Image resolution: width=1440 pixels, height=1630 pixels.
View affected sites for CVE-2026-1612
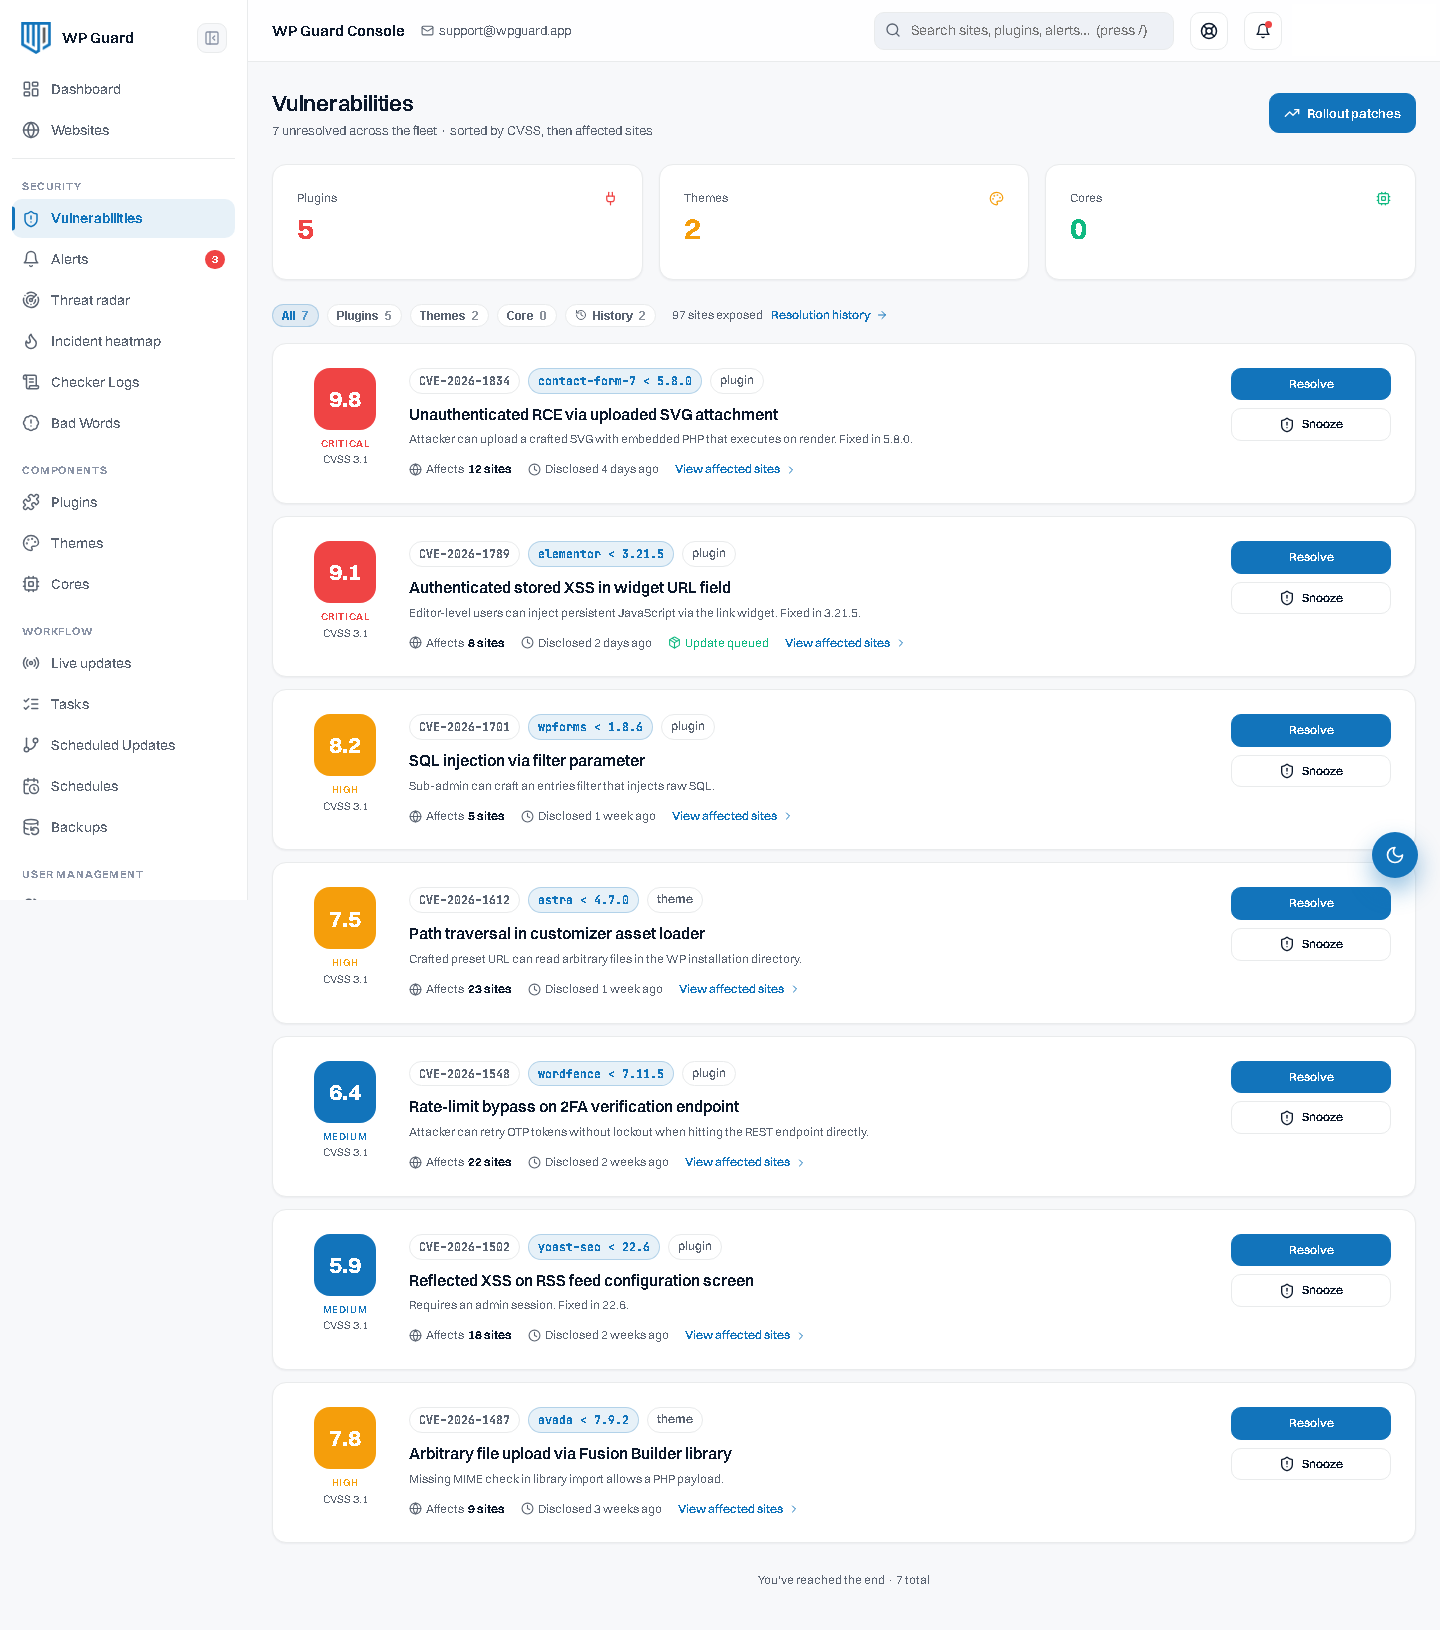[739, 989]
